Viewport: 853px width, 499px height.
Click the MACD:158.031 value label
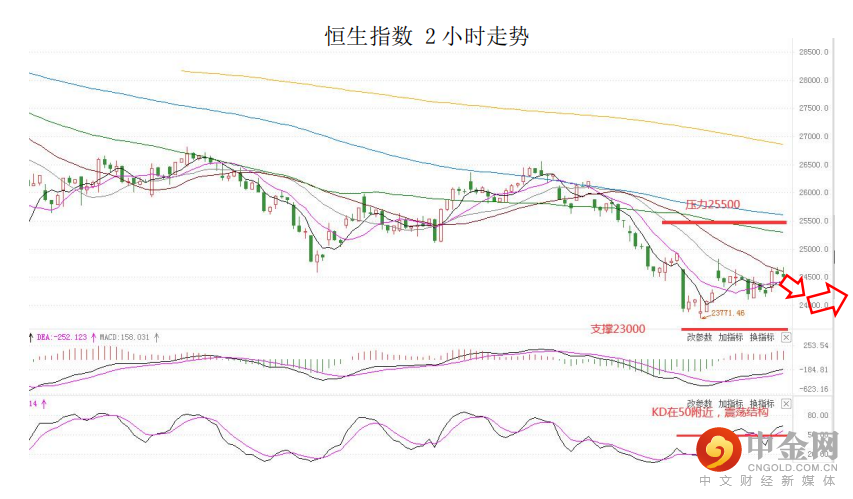tap(127, 338)
